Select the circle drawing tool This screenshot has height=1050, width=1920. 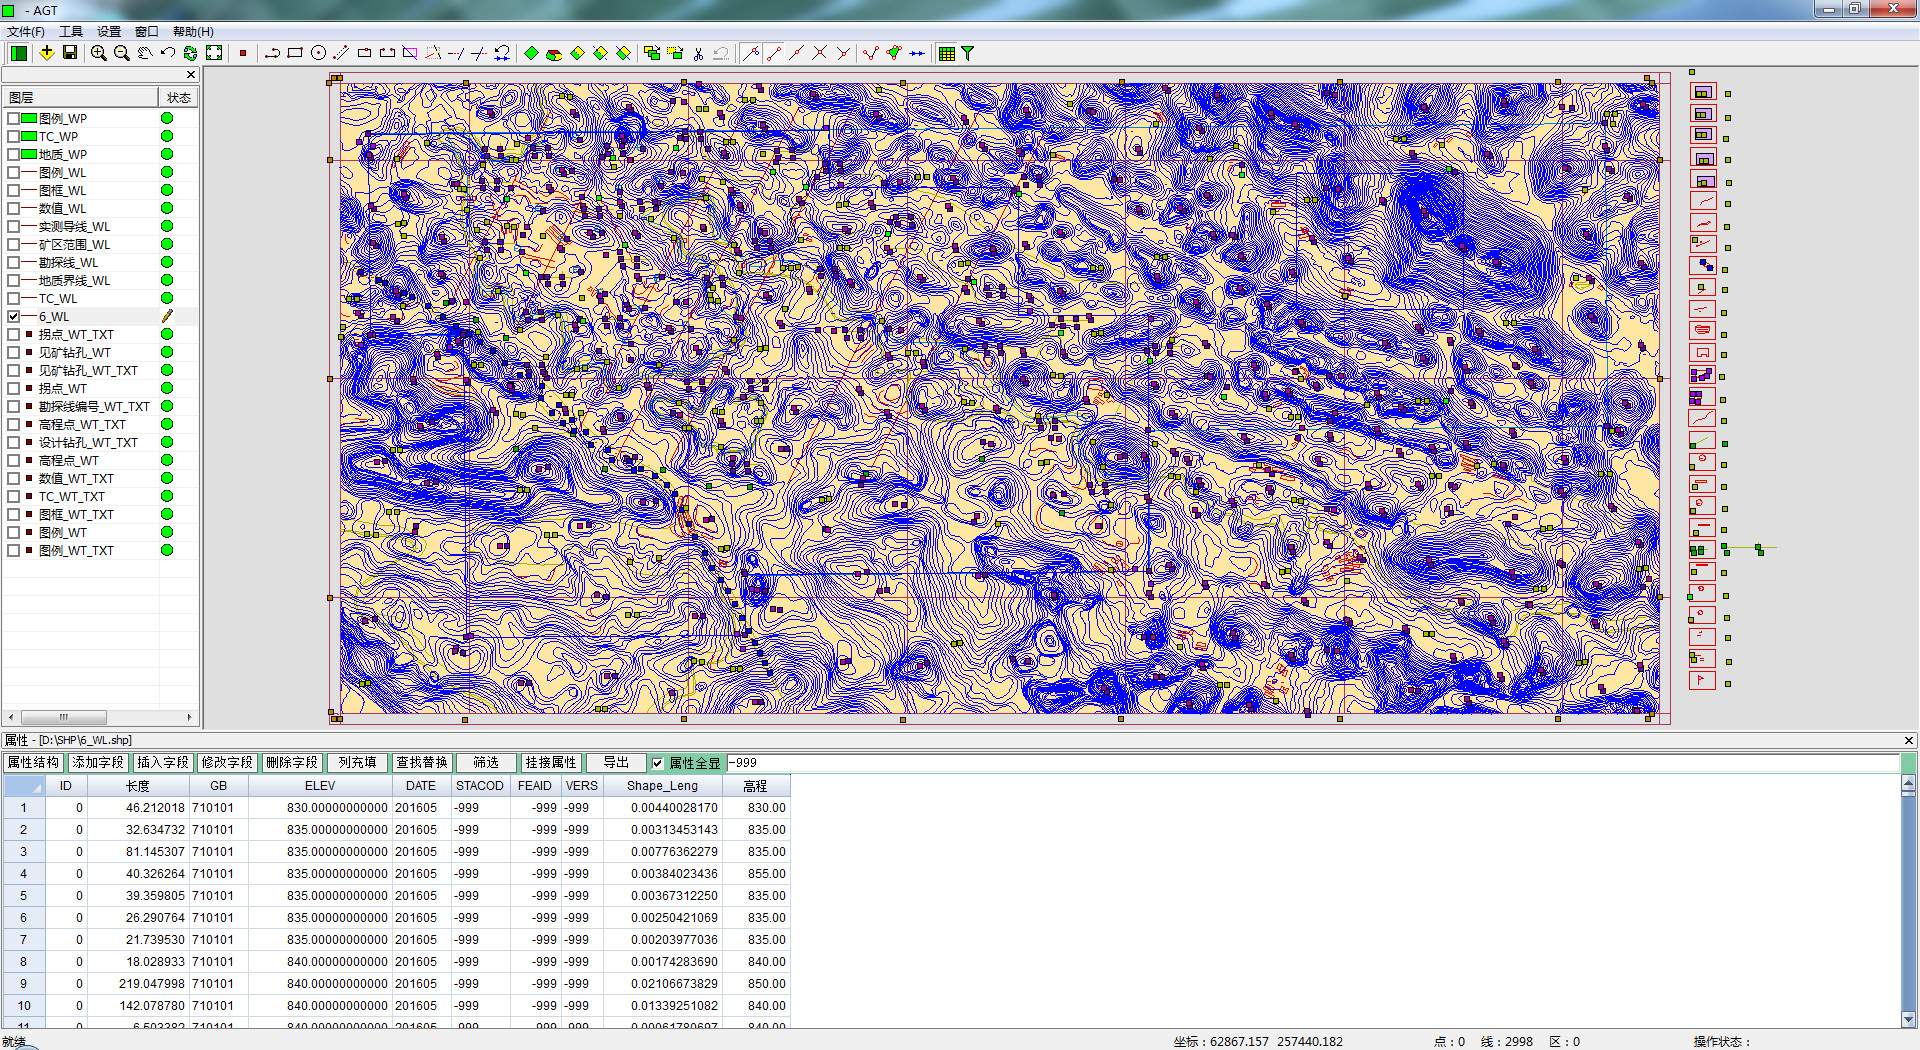tap(318, 53)
